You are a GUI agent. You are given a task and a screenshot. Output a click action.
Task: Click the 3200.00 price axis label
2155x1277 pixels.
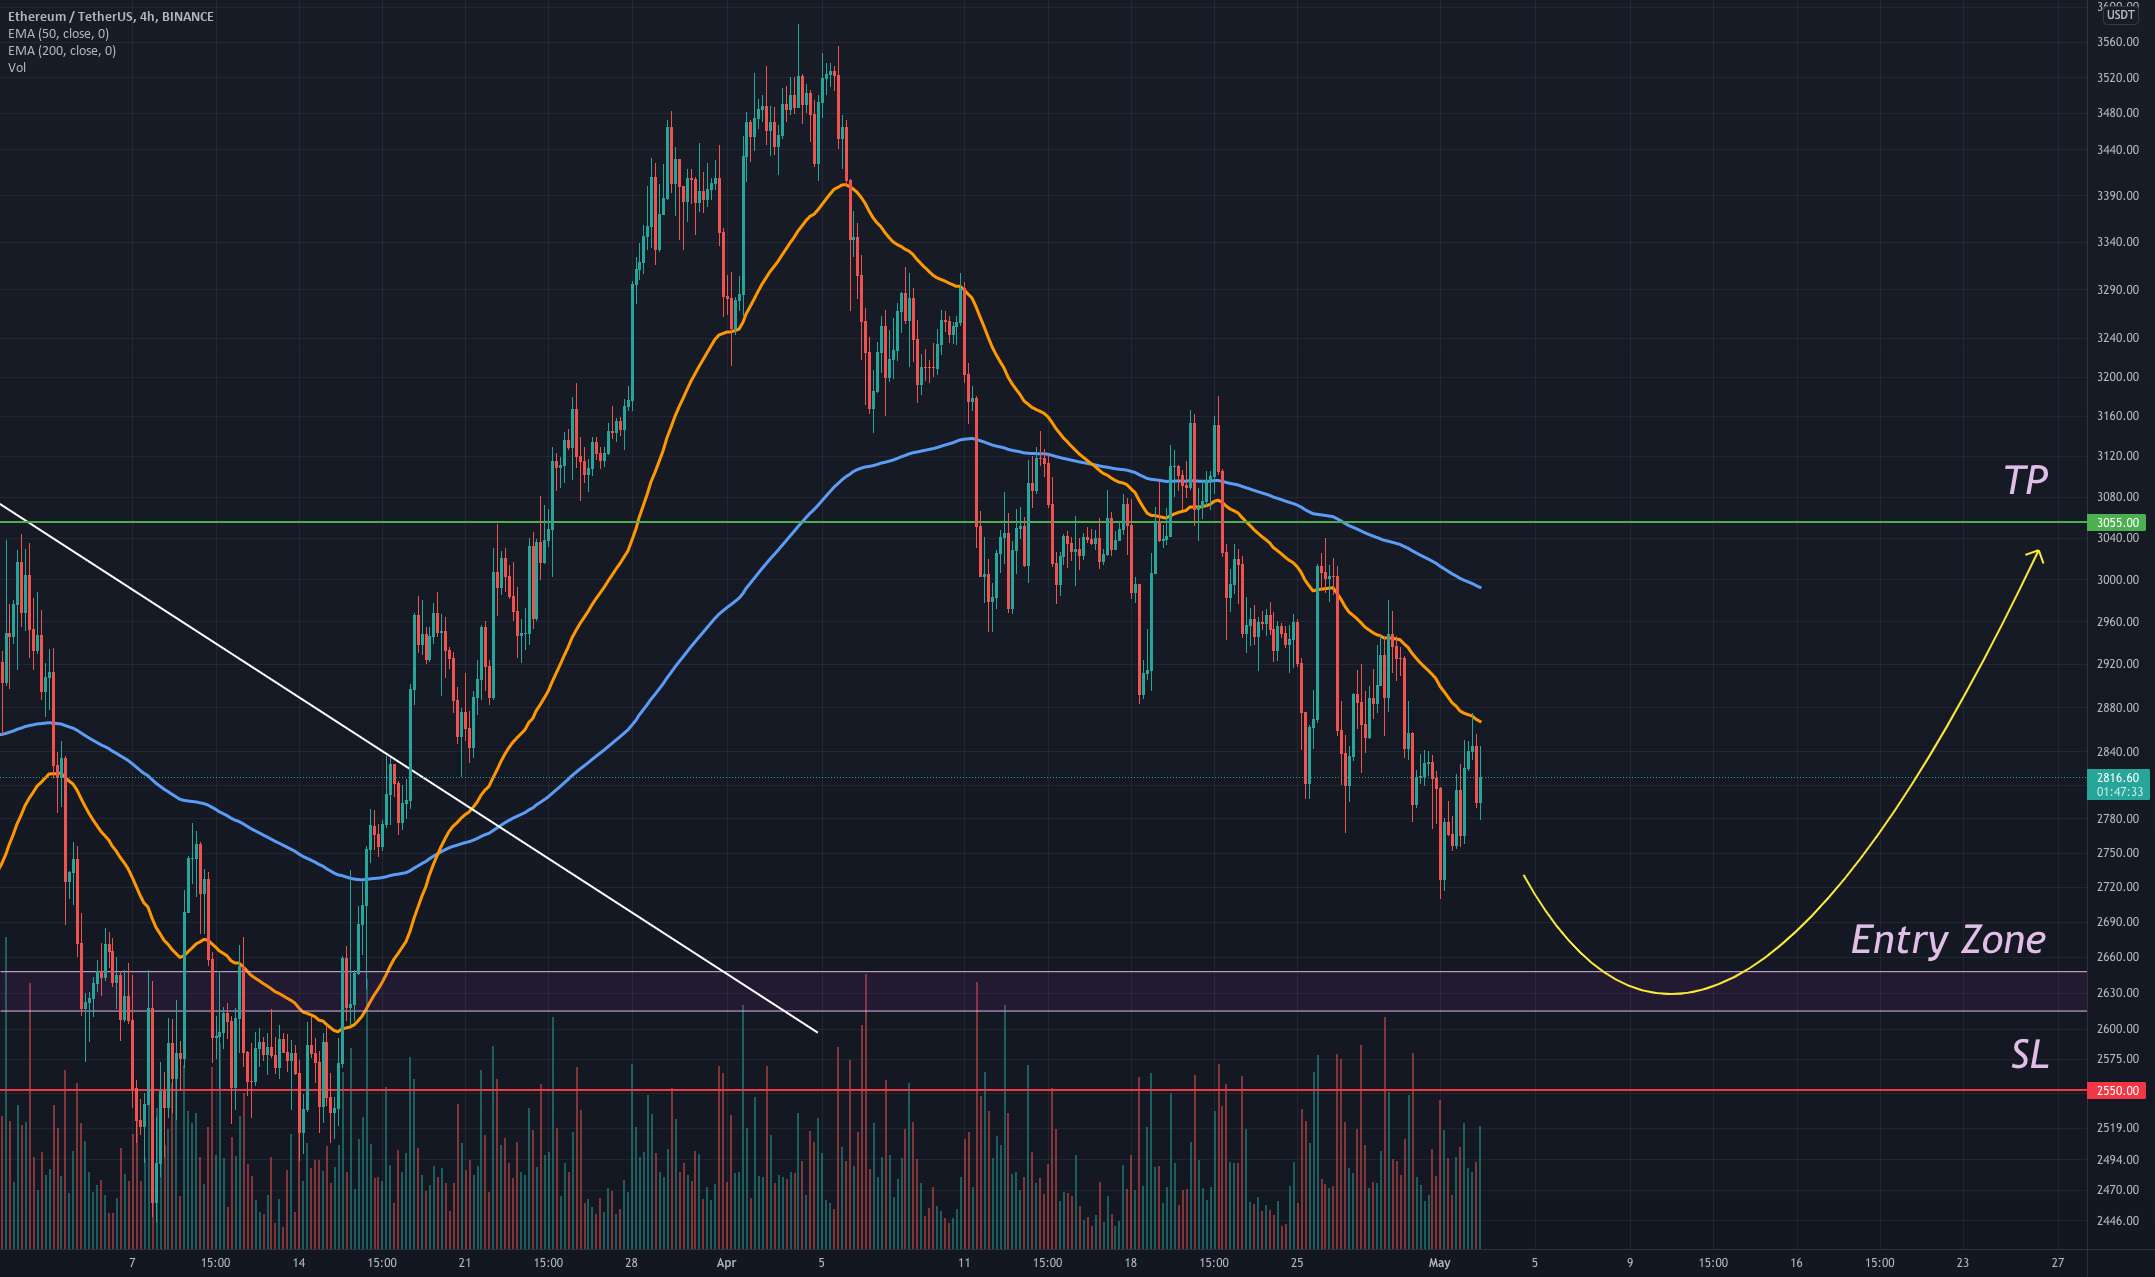(2117, 377)
